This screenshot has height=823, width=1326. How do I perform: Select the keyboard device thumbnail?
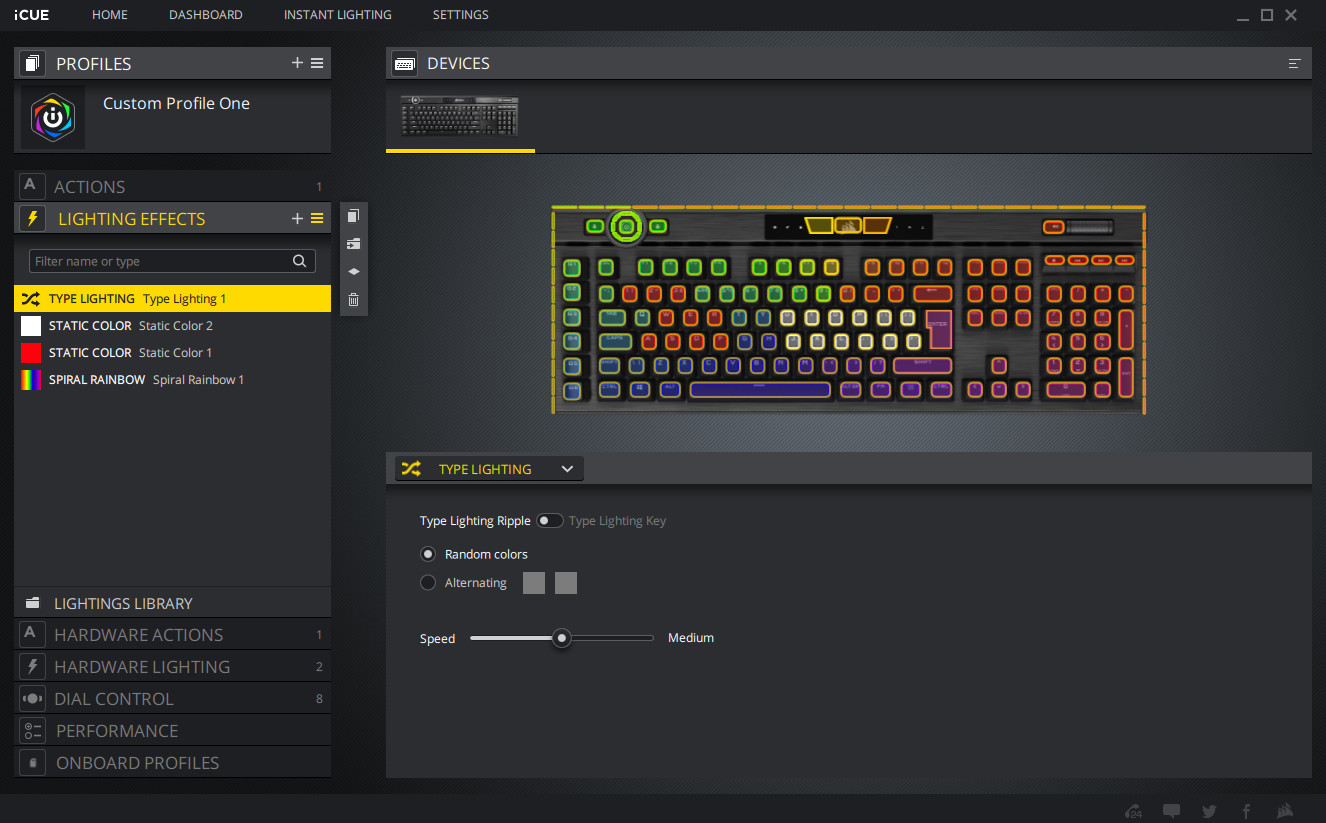click(x=460, y=115)
